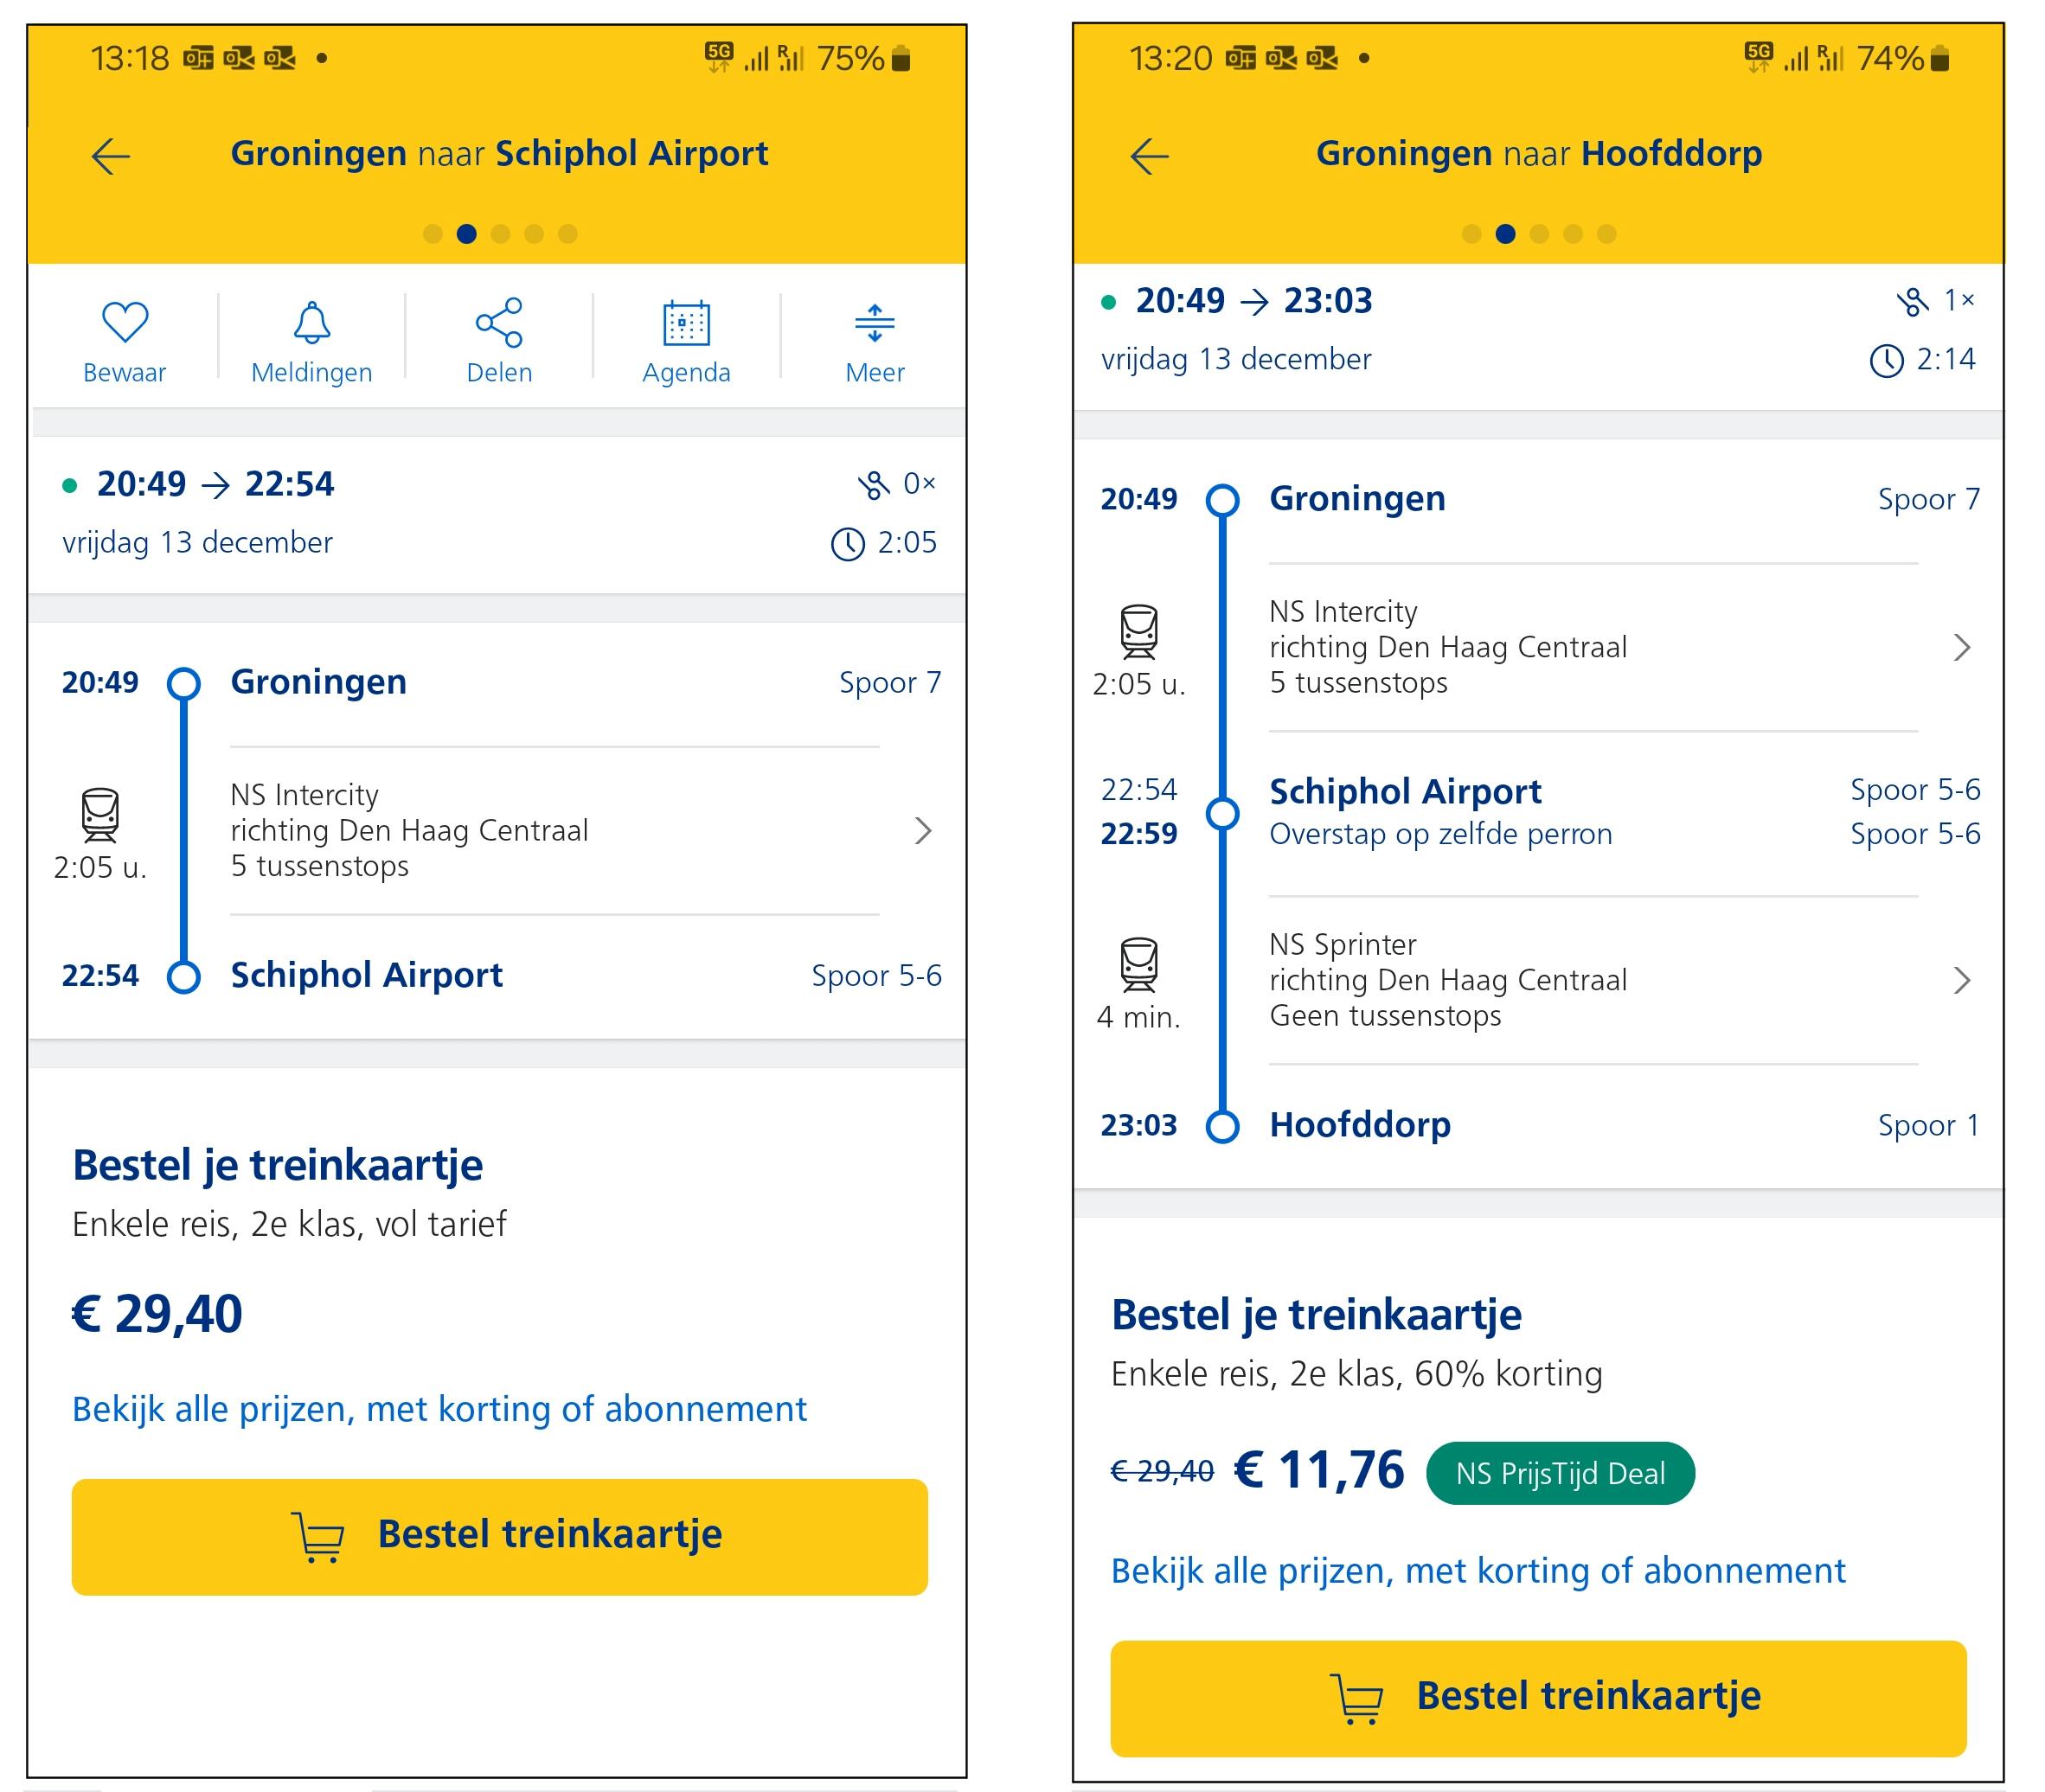
Task: Expand NS Intercity details in Schiphol trip
Action: (922, 830)
